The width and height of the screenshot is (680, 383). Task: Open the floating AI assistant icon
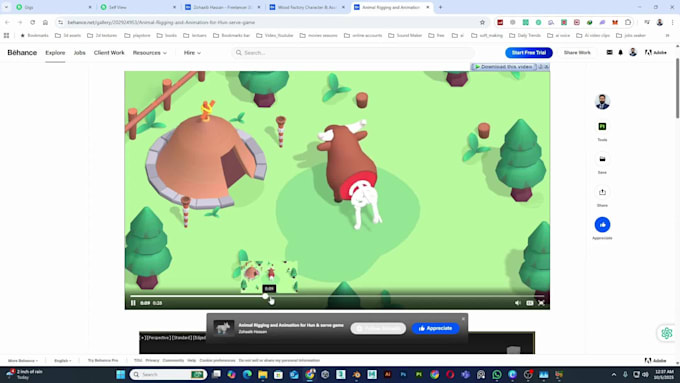(x=667, y=333)
